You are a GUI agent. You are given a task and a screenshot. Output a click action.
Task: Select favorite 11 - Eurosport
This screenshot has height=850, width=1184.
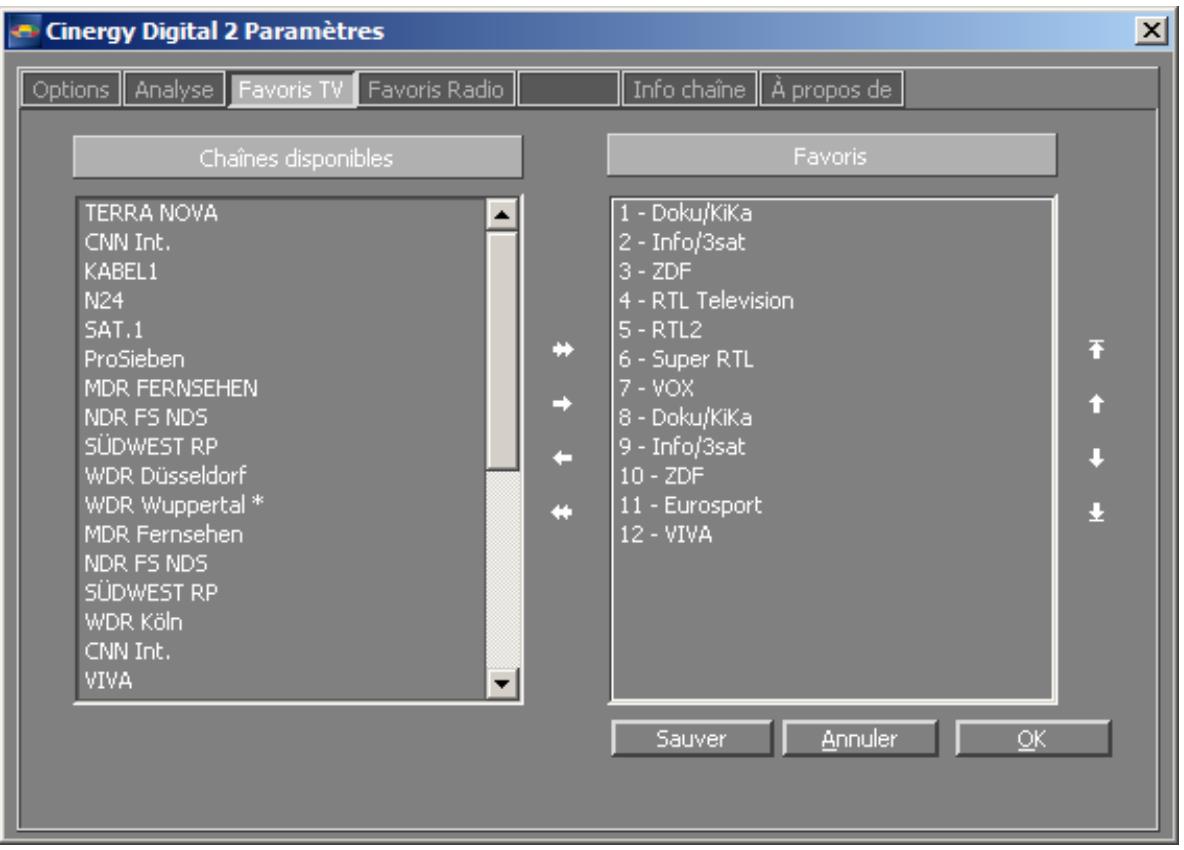[x=832, y=505]
